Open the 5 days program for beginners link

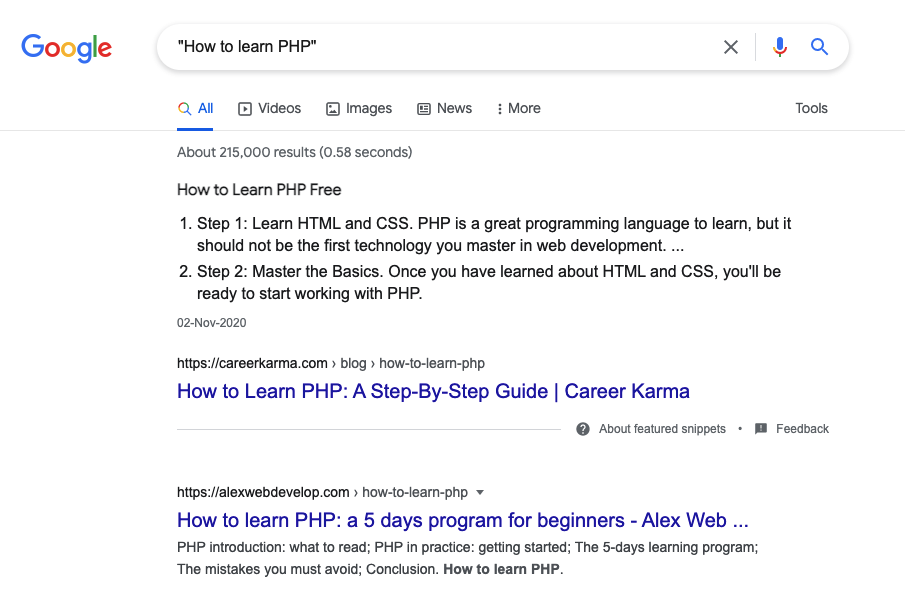coord(462,521)
